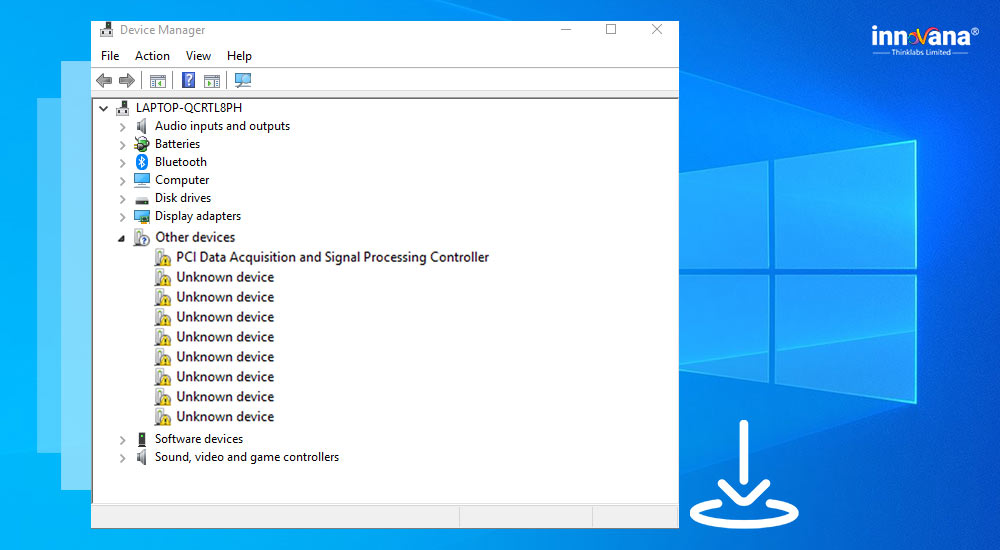Click the Other devices question-mark icon

[x=142, y=237]
